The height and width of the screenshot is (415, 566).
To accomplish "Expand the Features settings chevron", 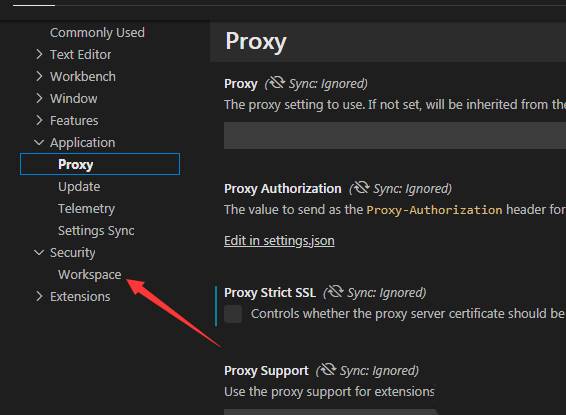I will [x=39, y=120].
